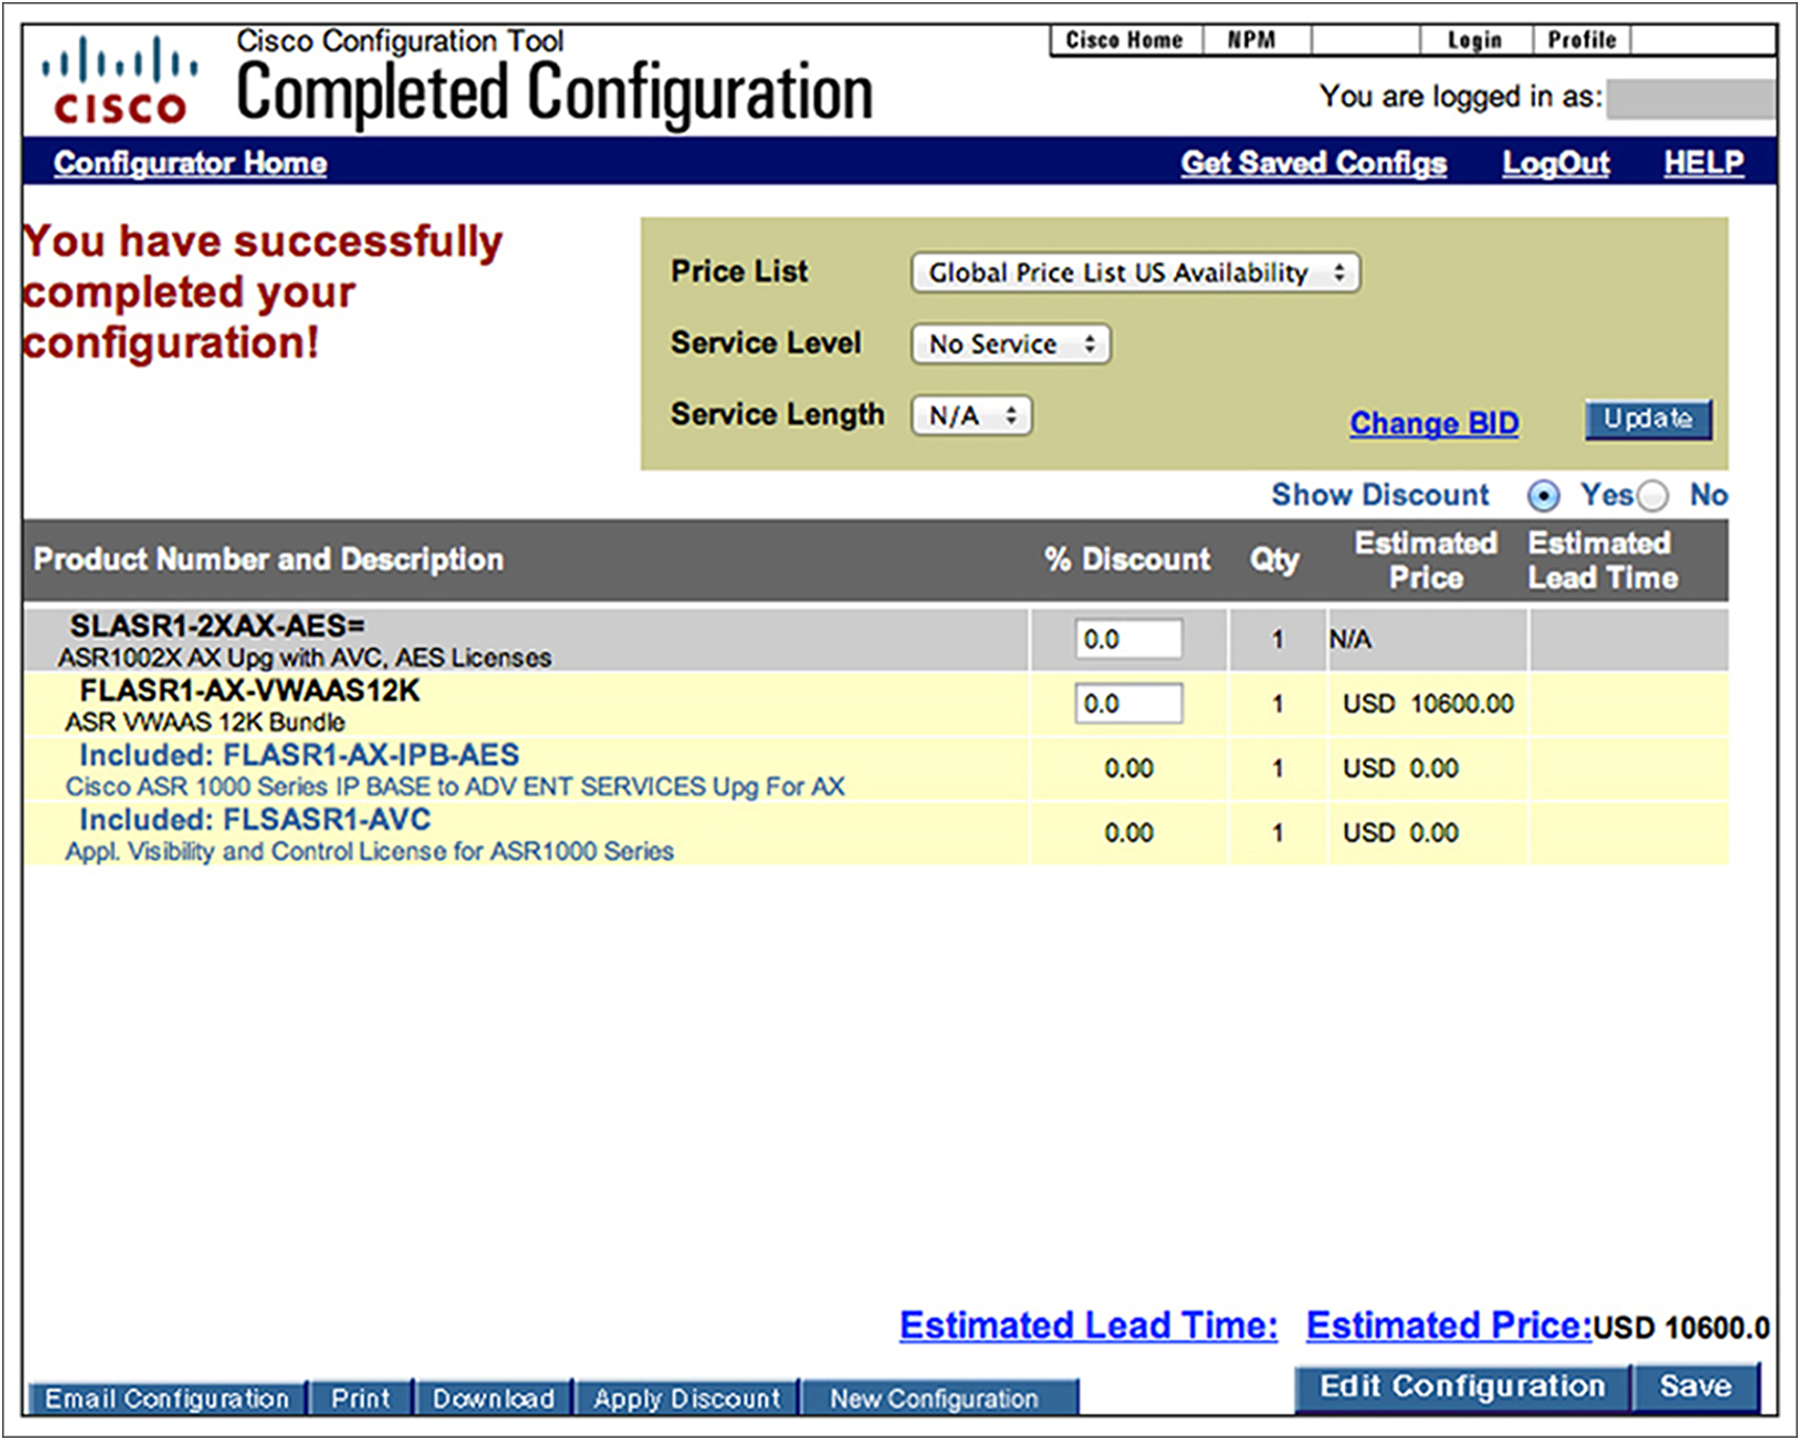Print the completed configuration
Screen dimensions: 1800x1440
(x=361, y=1398)
